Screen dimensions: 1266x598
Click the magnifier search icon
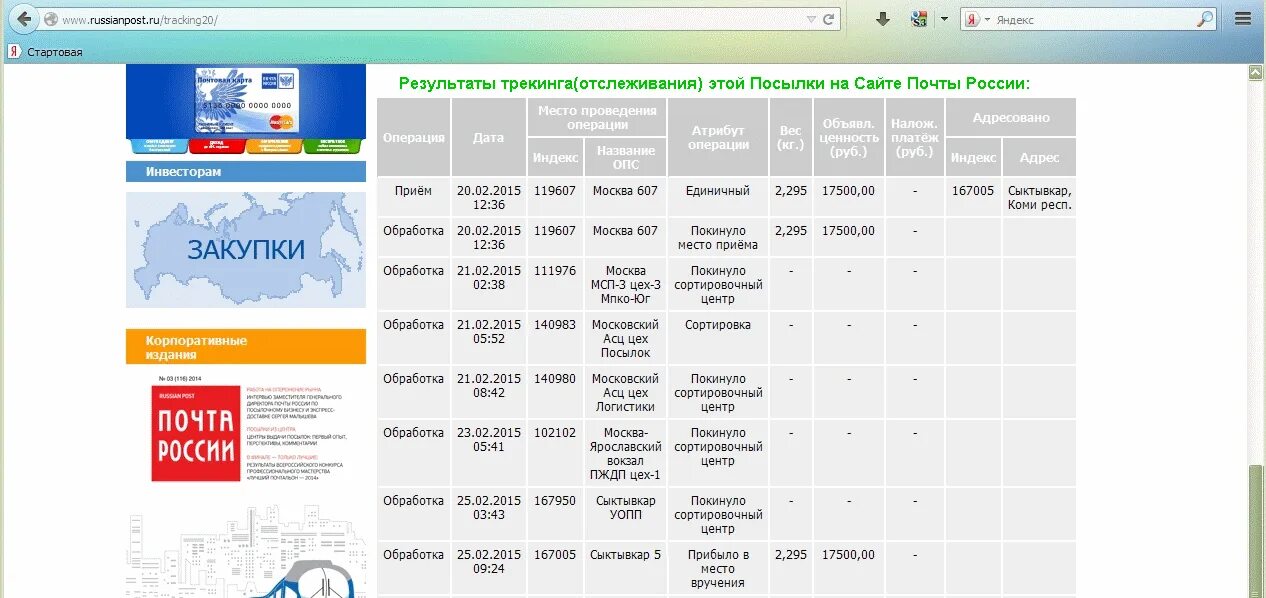(1205, 19)
